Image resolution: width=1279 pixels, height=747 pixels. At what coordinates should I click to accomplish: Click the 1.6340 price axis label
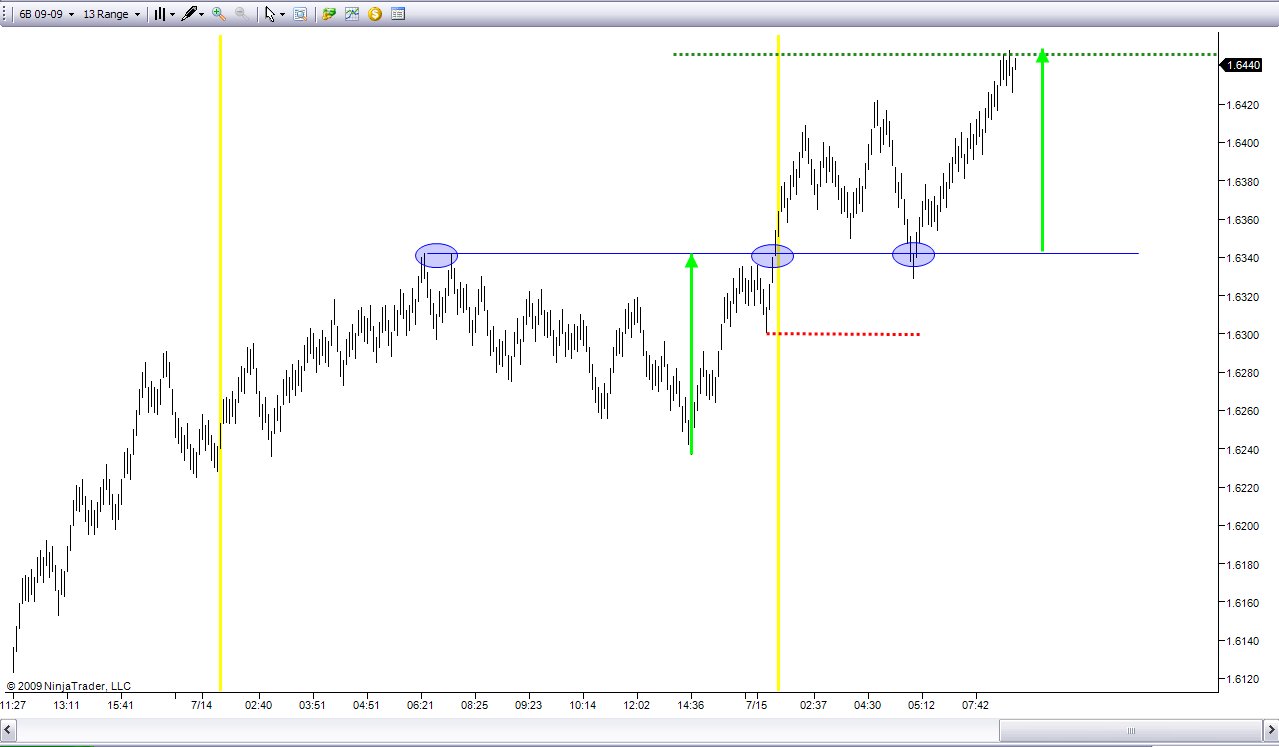[1241, 258]
